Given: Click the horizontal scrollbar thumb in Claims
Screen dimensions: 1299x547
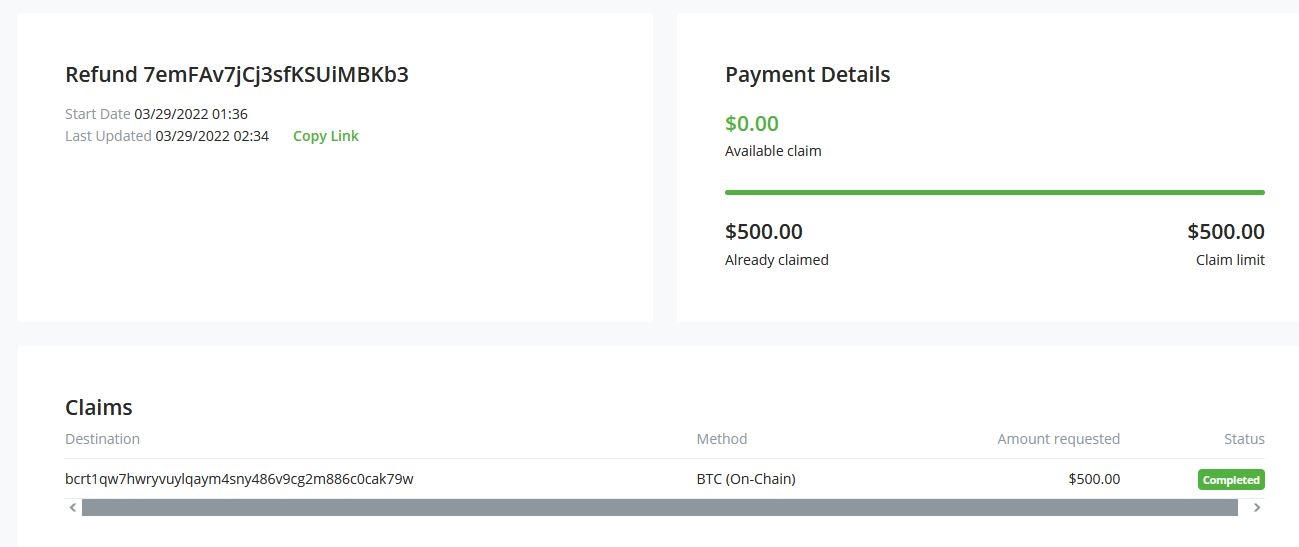Looking at the screenshot, I should [x=659, y=508].
